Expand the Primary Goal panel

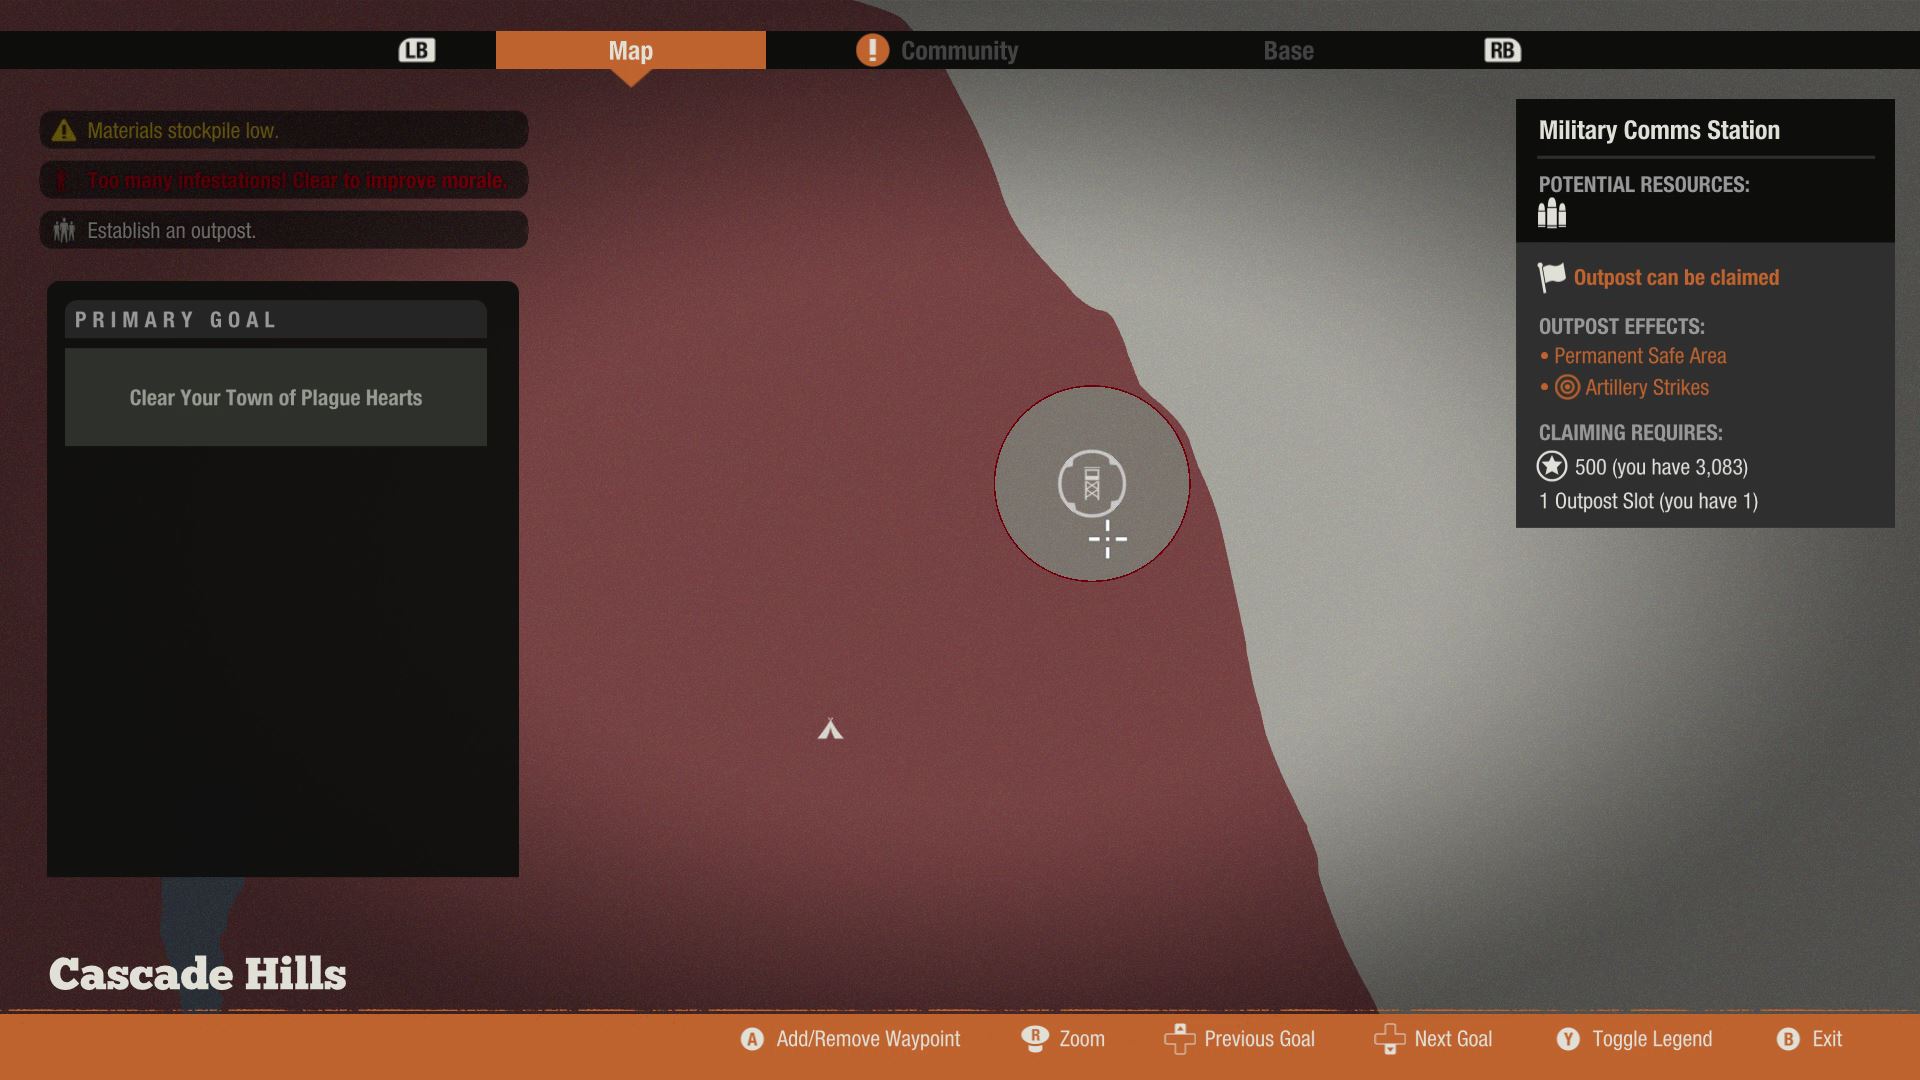276,318
